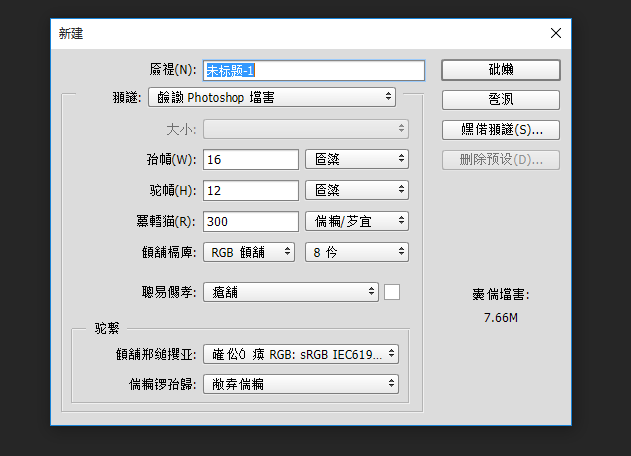The height and width of the screenshot is (456, 631).
Task: Click the second button below the confirm button
Action: pyautogui.click(x=501, y=99)
